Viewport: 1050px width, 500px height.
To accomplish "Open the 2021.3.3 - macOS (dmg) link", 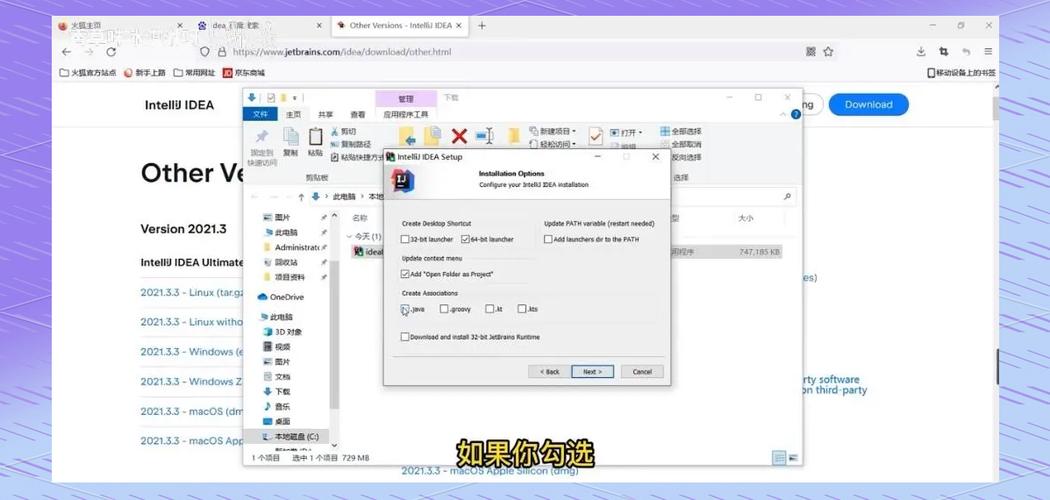I will [191, 411].
